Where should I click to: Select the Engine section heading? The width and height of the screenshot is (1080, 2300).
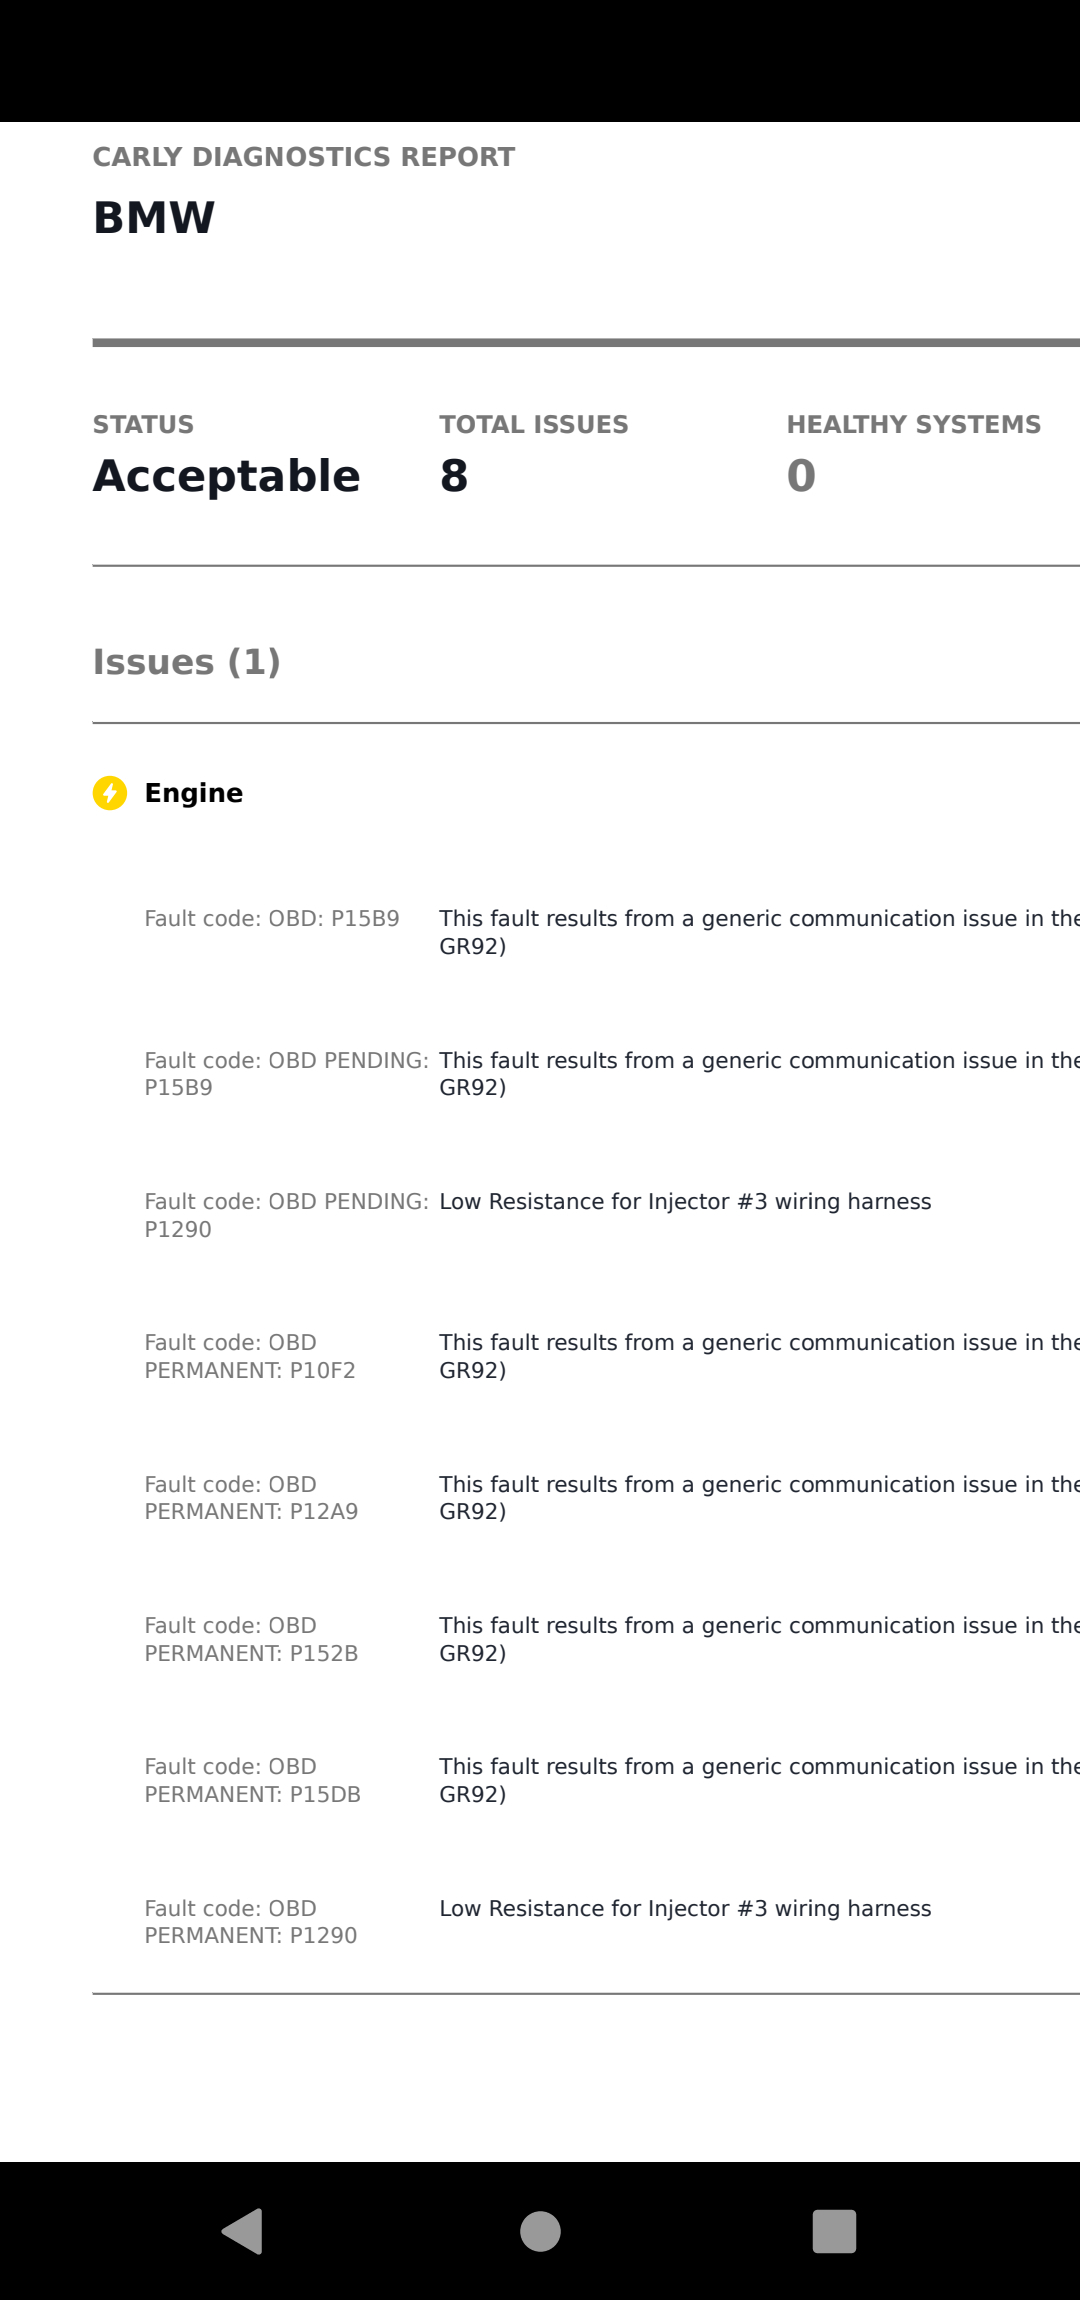tap(194, 793)
